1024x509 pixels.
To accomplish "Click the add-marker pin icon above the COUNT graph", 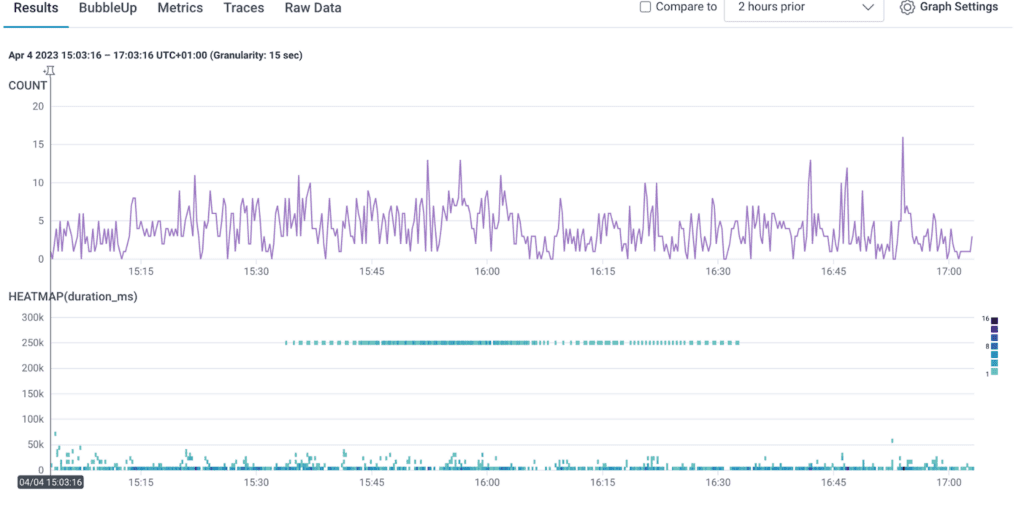I will tap(49, 70).
